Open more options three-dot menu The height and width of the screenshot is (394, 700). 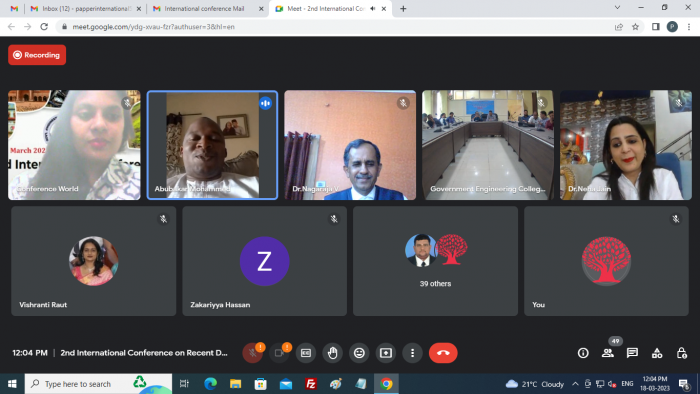[412, 353]
